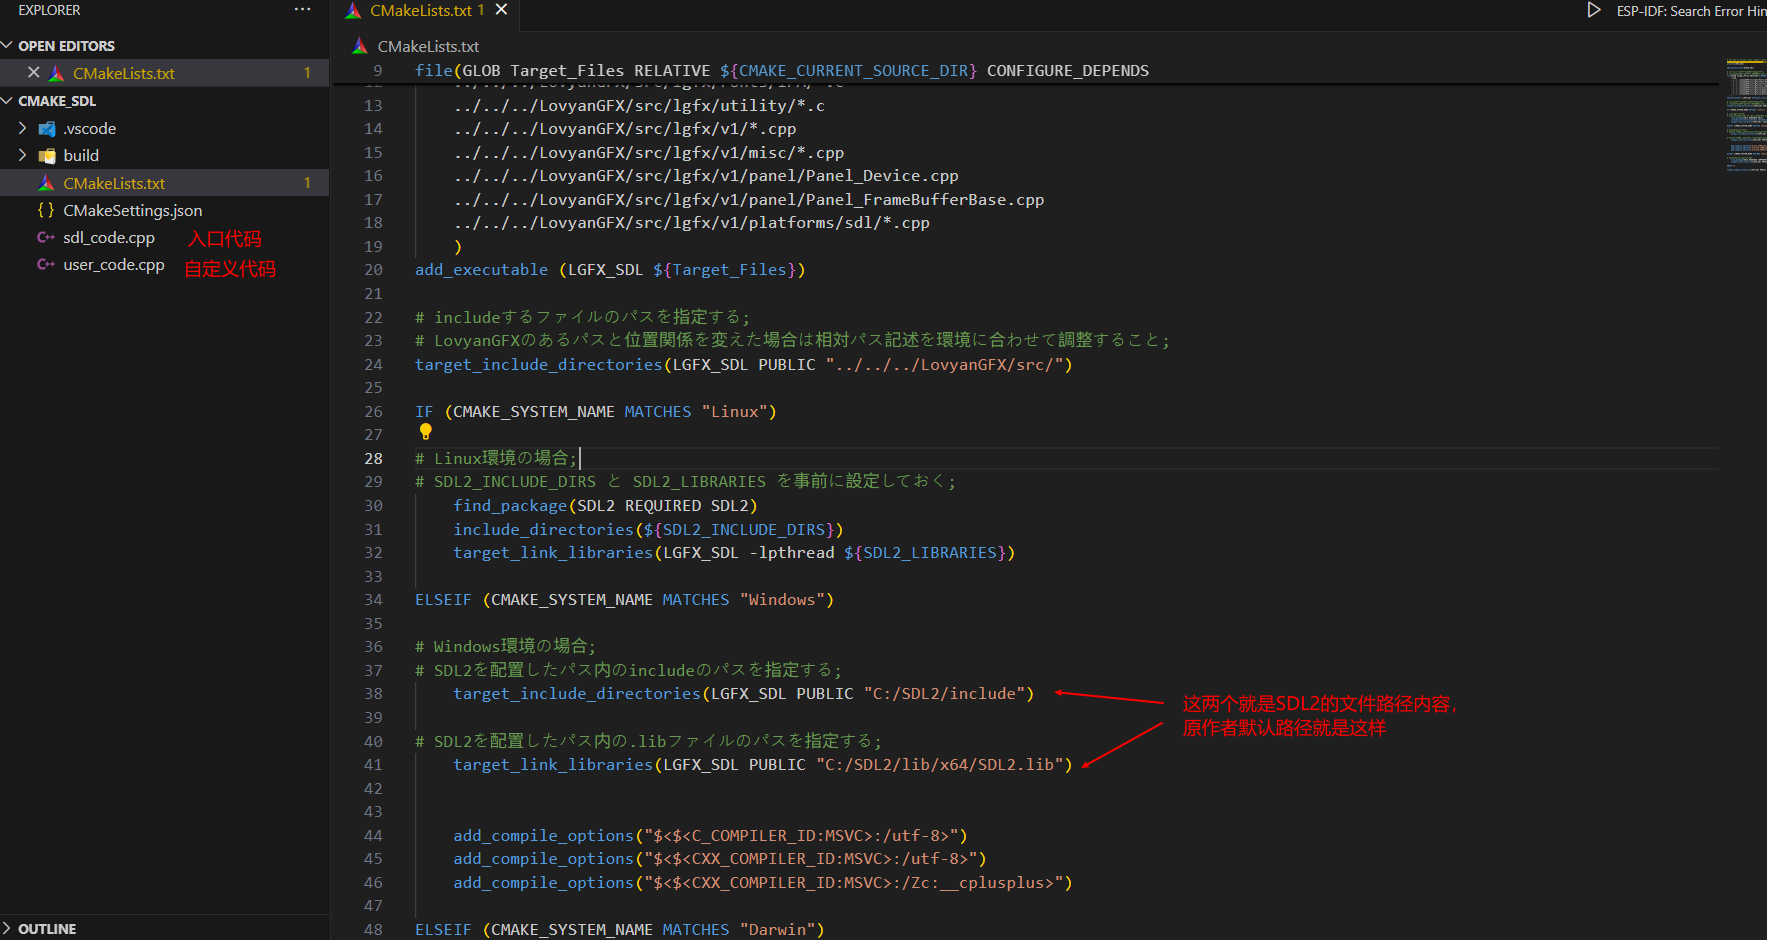Switch to the CMakeLists.txt editor tab
Image resolution: width=1767 pixels, height=940 pixels.
coord(427,11)
